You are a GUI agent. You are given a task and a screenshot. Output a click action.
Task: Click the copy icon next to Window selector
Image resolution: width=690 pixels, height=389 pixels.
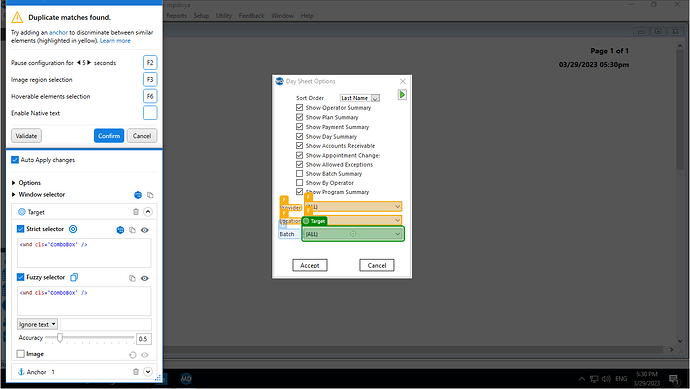(x=150, y=195)
